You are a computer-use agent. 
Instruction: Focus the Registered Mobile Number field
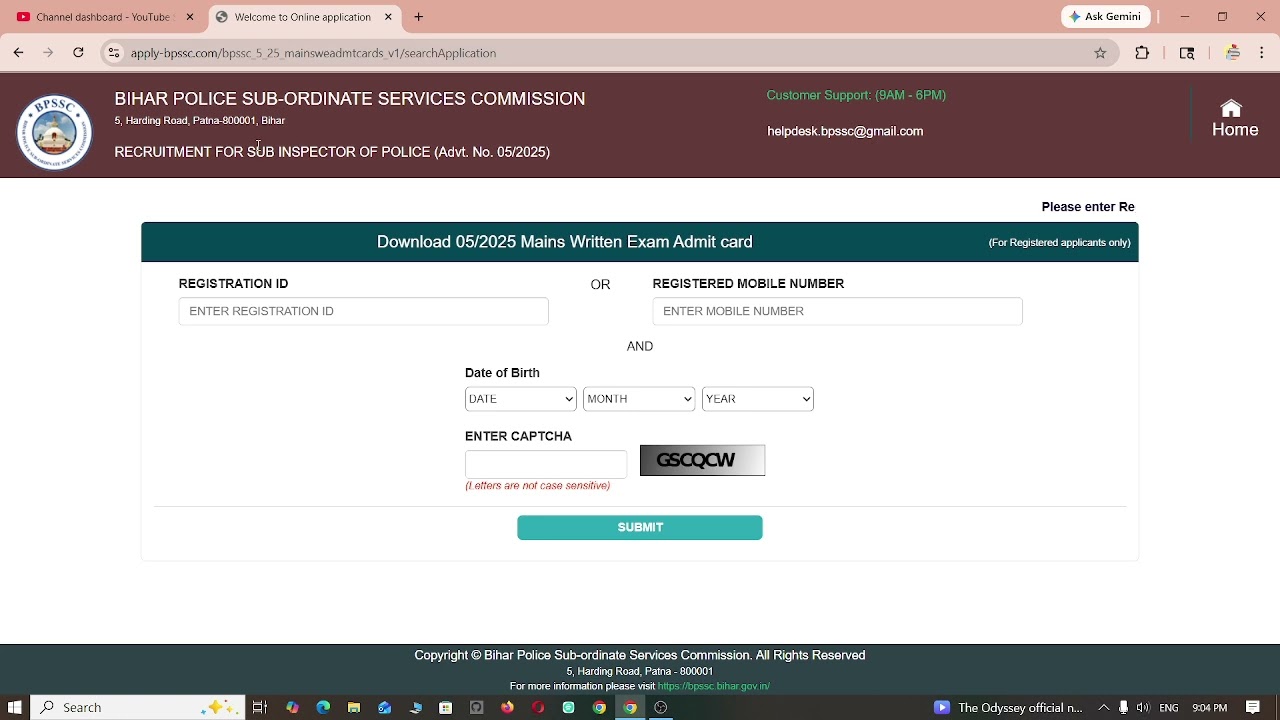[x=838, y=311]
